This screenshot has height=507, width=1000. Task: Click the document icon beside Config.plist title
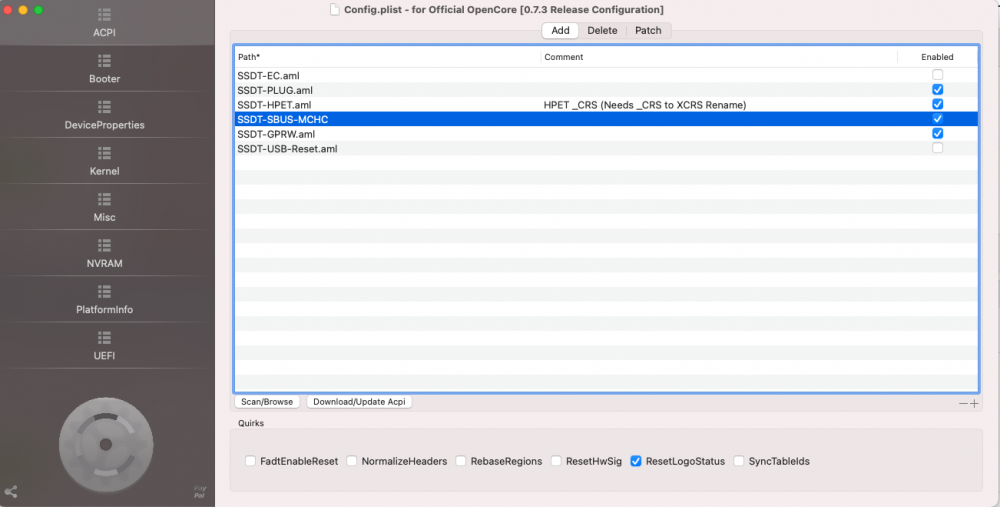tap(335, 10)
